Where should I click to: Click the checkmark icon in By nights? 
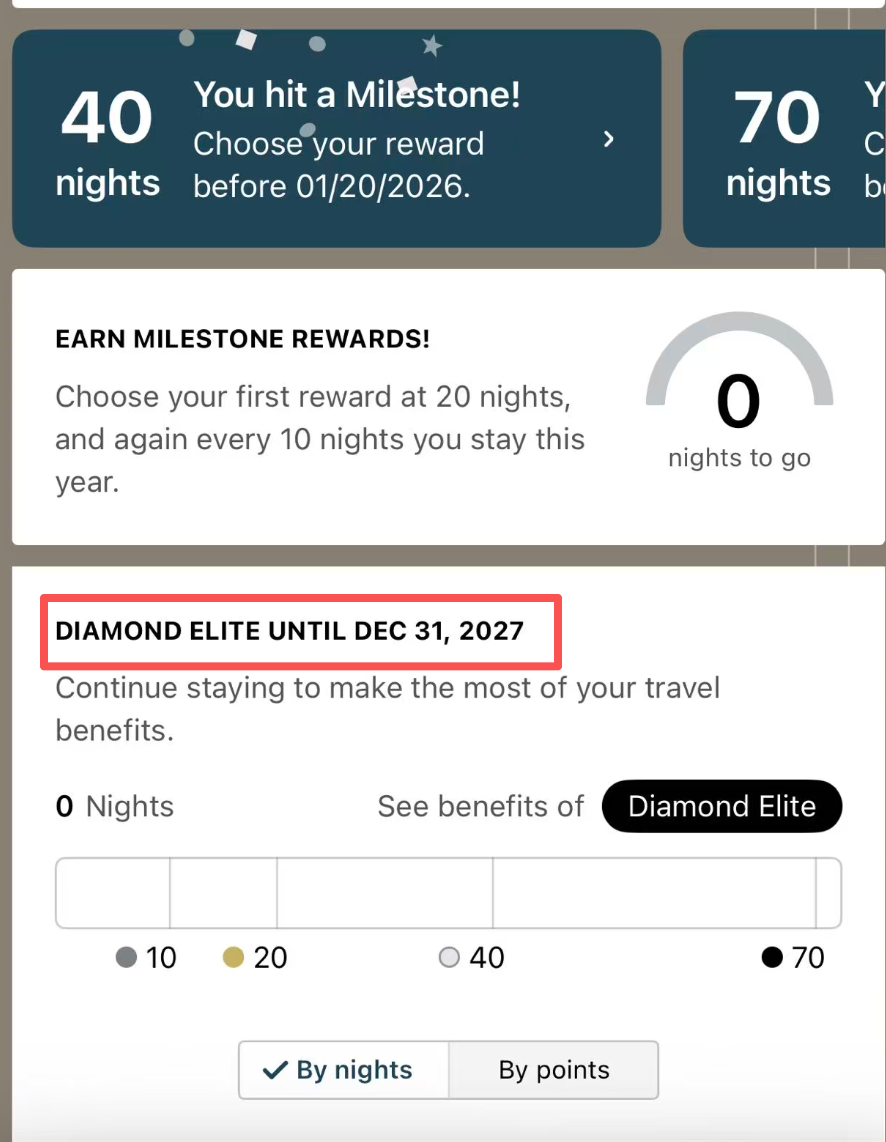[274, 1070]
